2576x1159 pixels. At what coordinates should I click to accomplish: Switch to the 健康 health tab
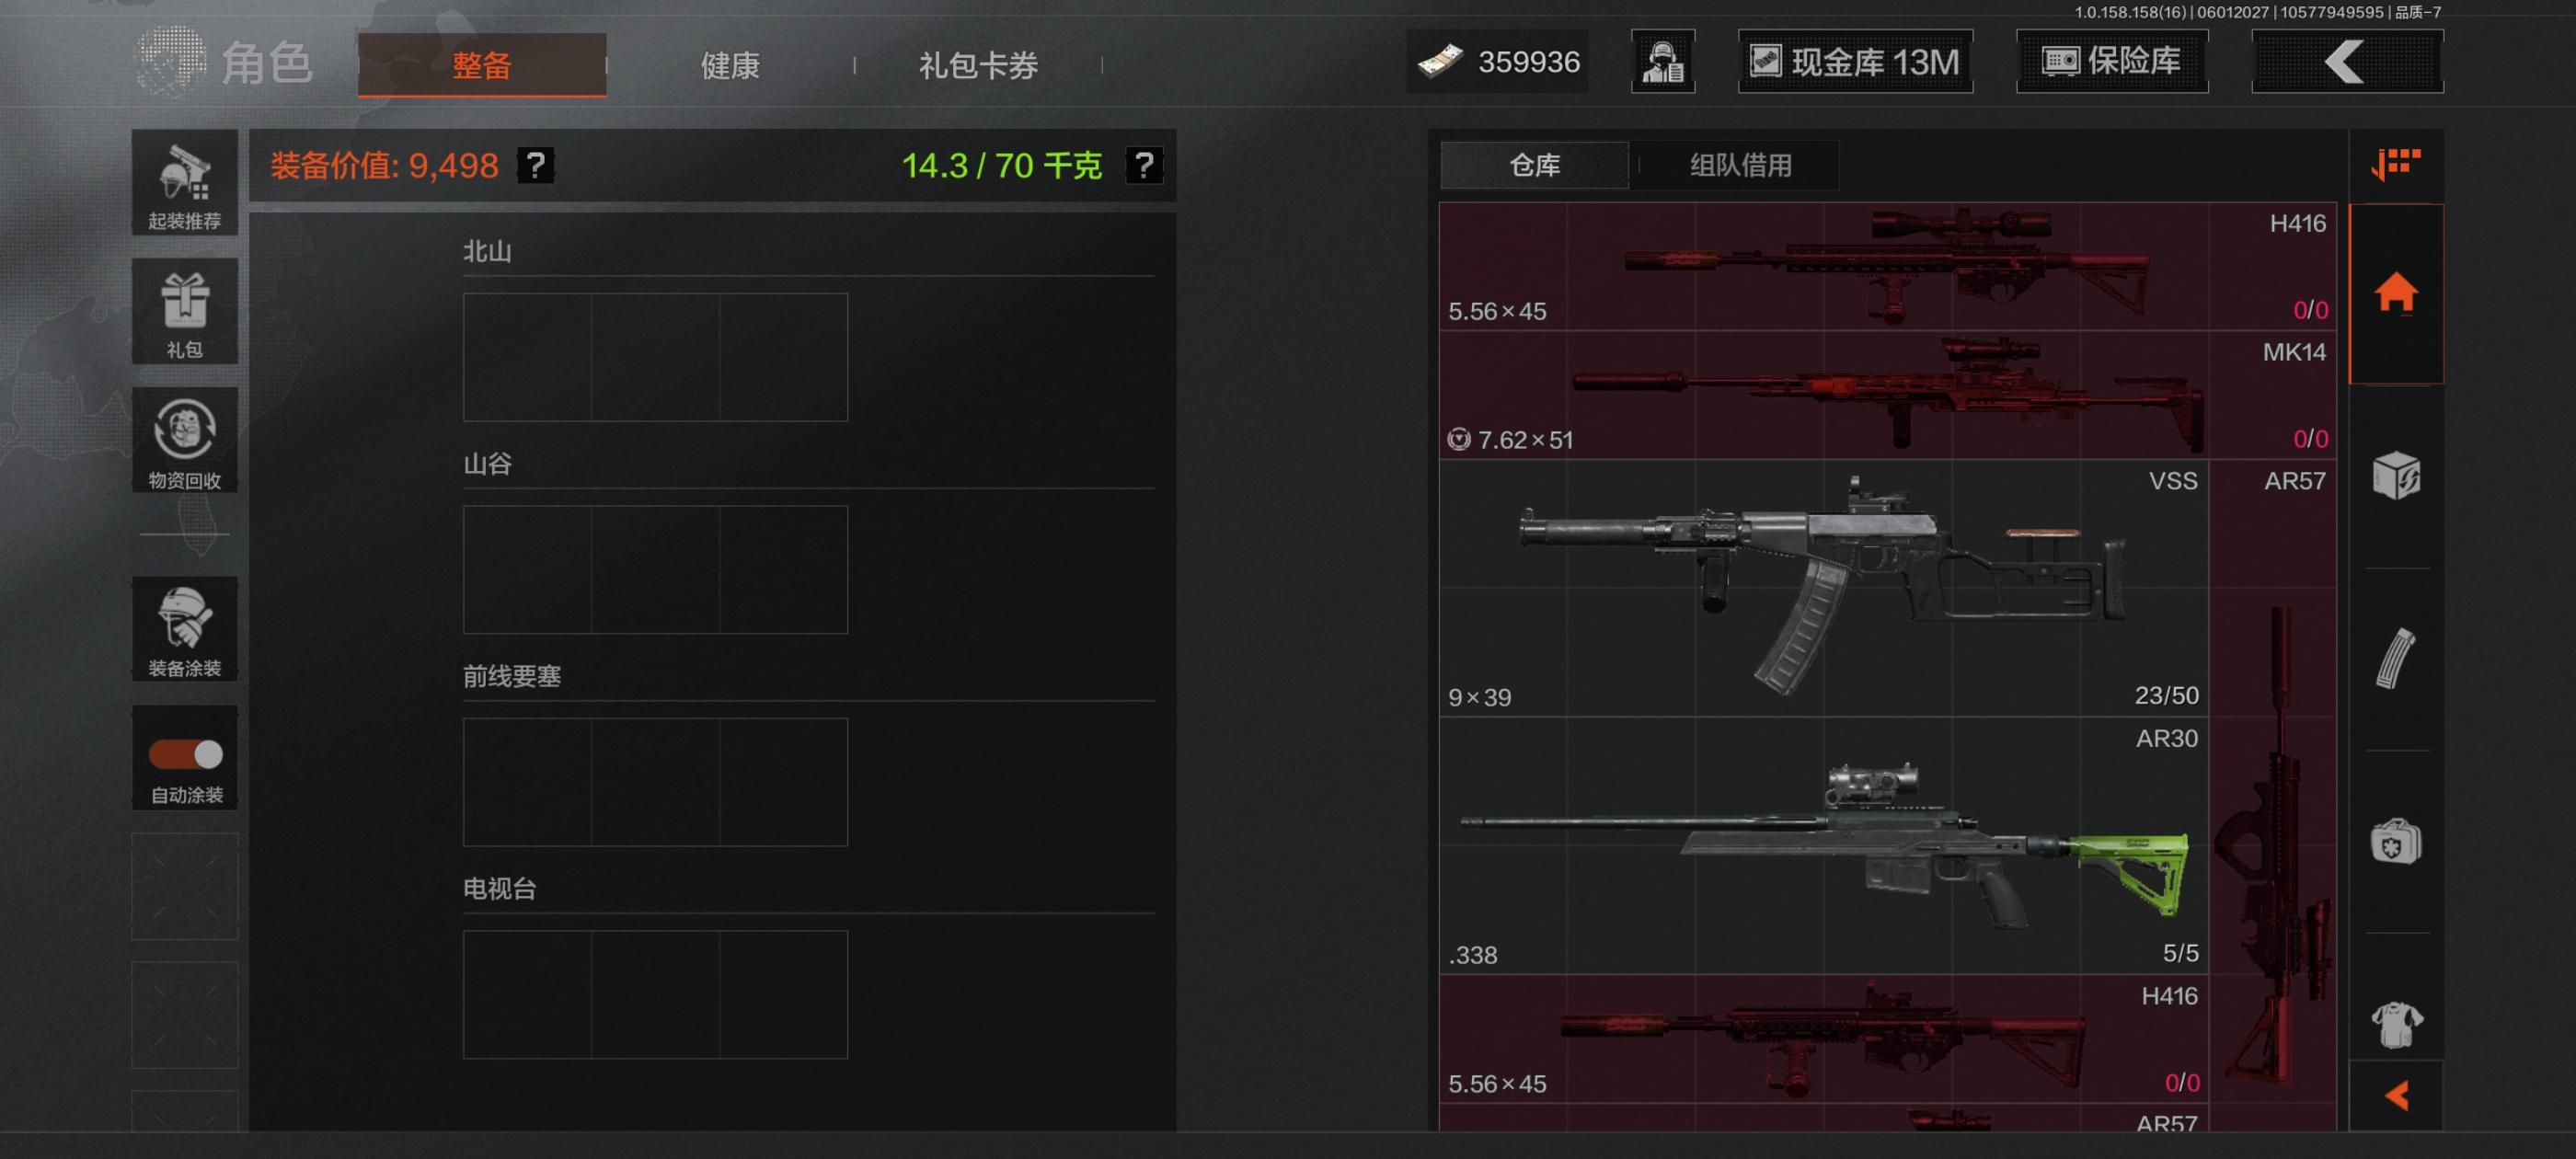pyautogui.click(x=730, y=66)
